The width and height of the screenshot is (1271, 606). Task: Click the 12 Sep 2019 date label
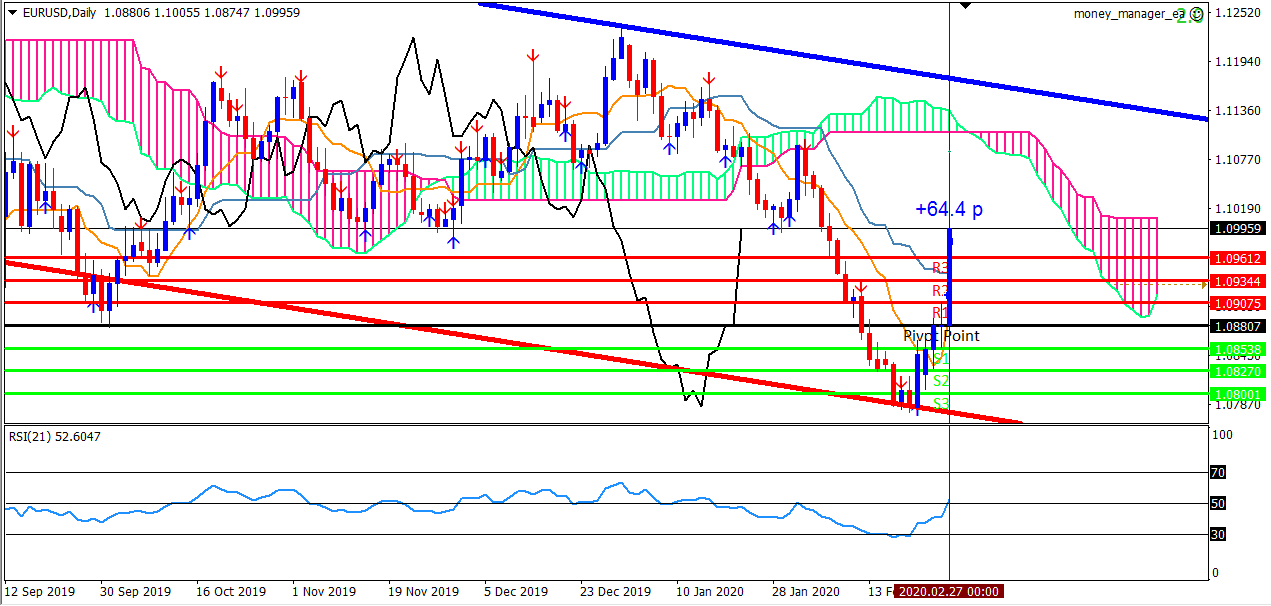(38, 591)
